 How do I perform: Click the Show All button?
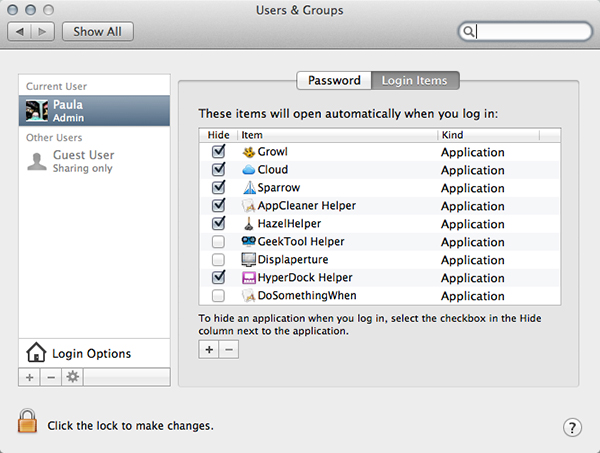click(x=98, y=31)
